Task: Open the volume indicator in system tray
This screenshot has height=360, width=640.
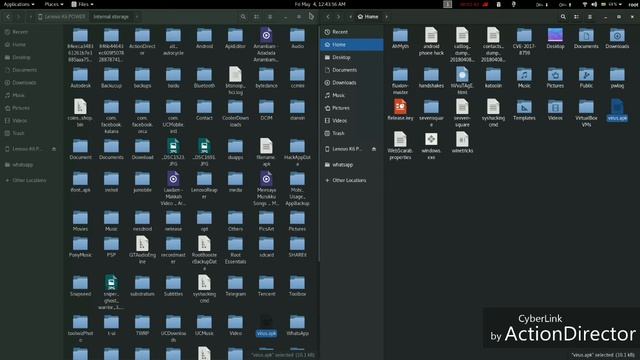Action: click(594, 4)
